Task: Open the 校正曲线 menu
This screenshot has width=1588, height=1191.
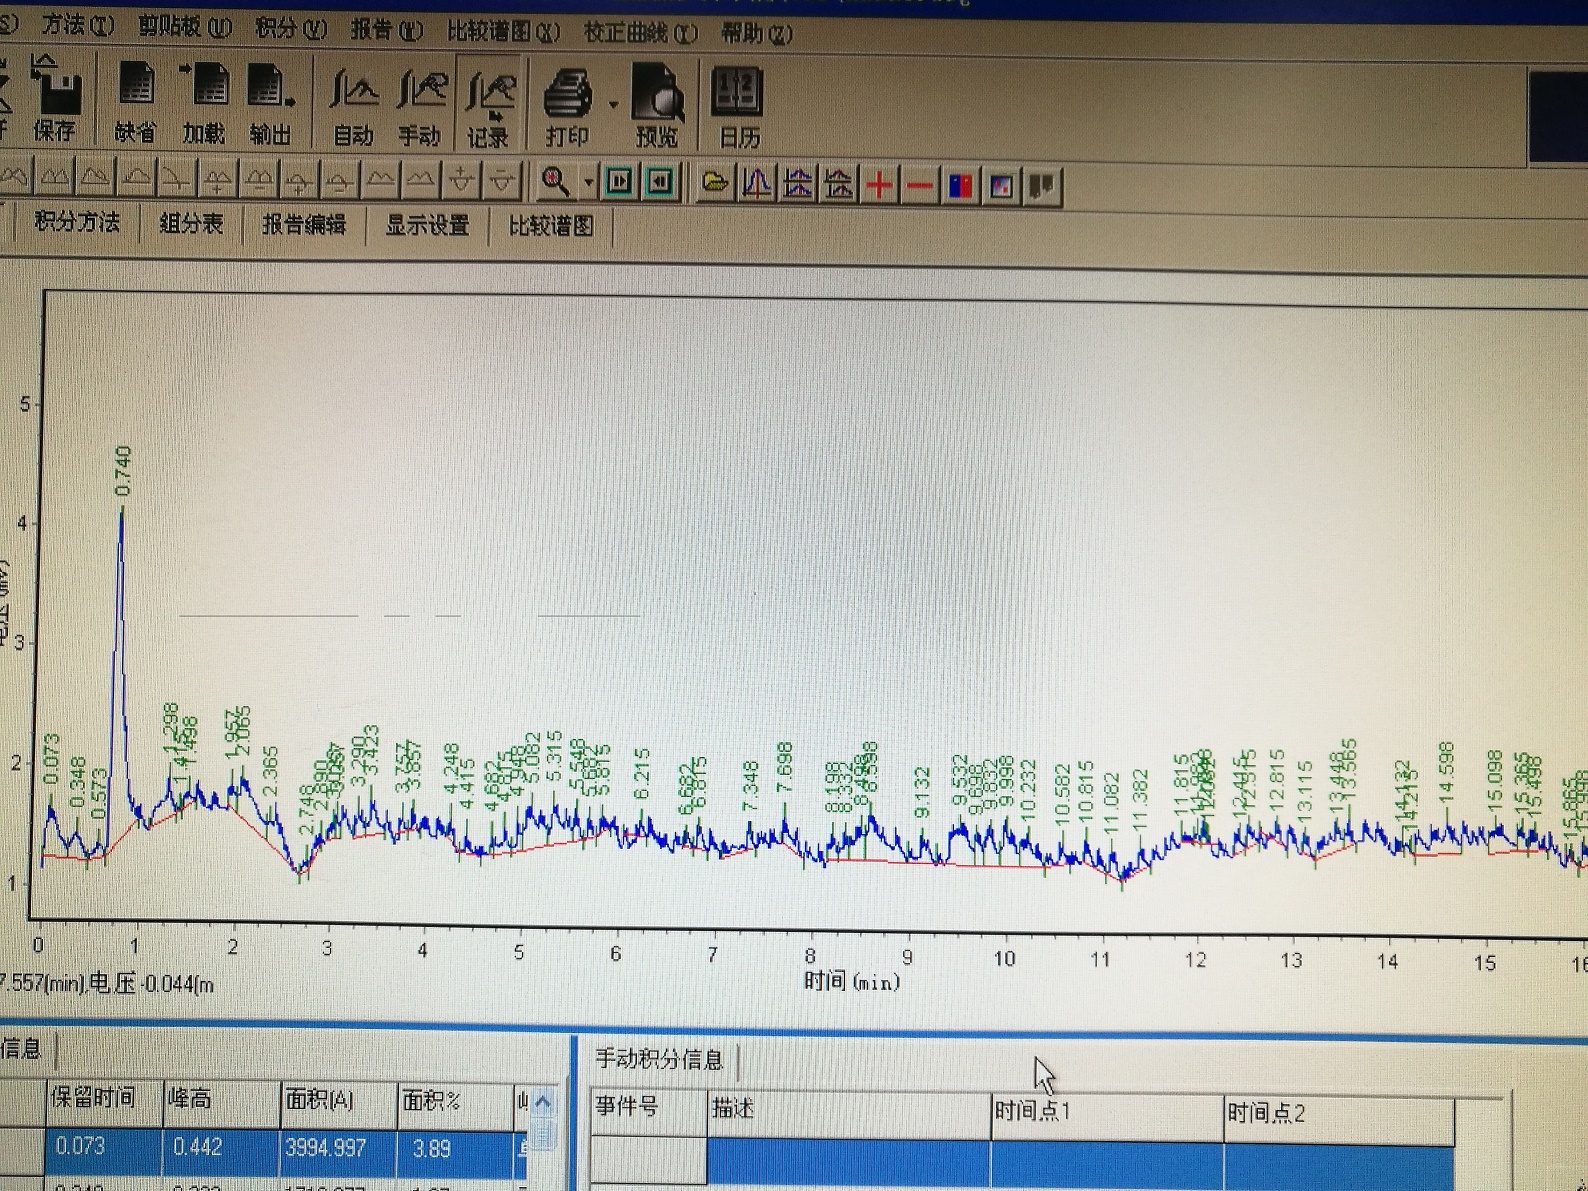Action: 640,33
